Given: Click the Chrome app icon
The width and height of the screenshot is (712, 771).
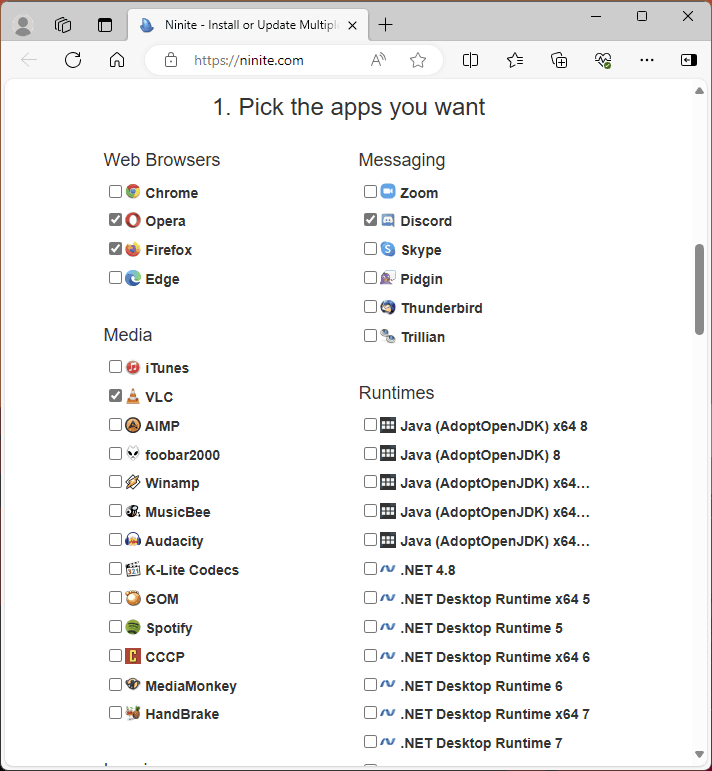Looking at the screenshot, I should [133, 192].
